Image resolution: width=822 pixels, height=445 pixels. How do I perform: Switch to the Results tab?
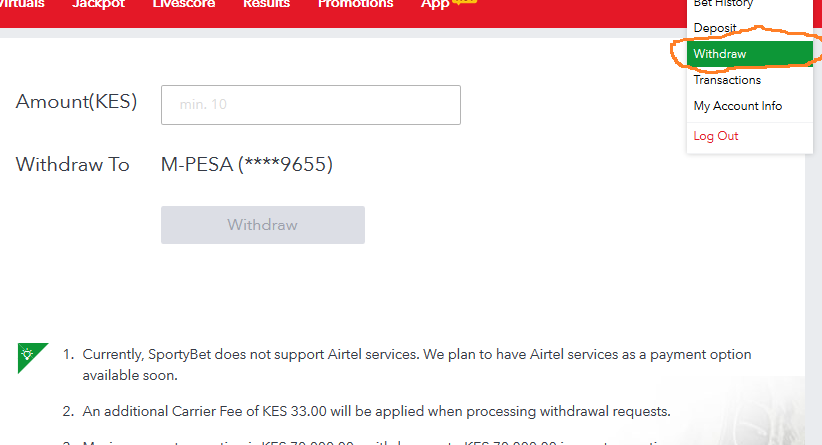266,4
